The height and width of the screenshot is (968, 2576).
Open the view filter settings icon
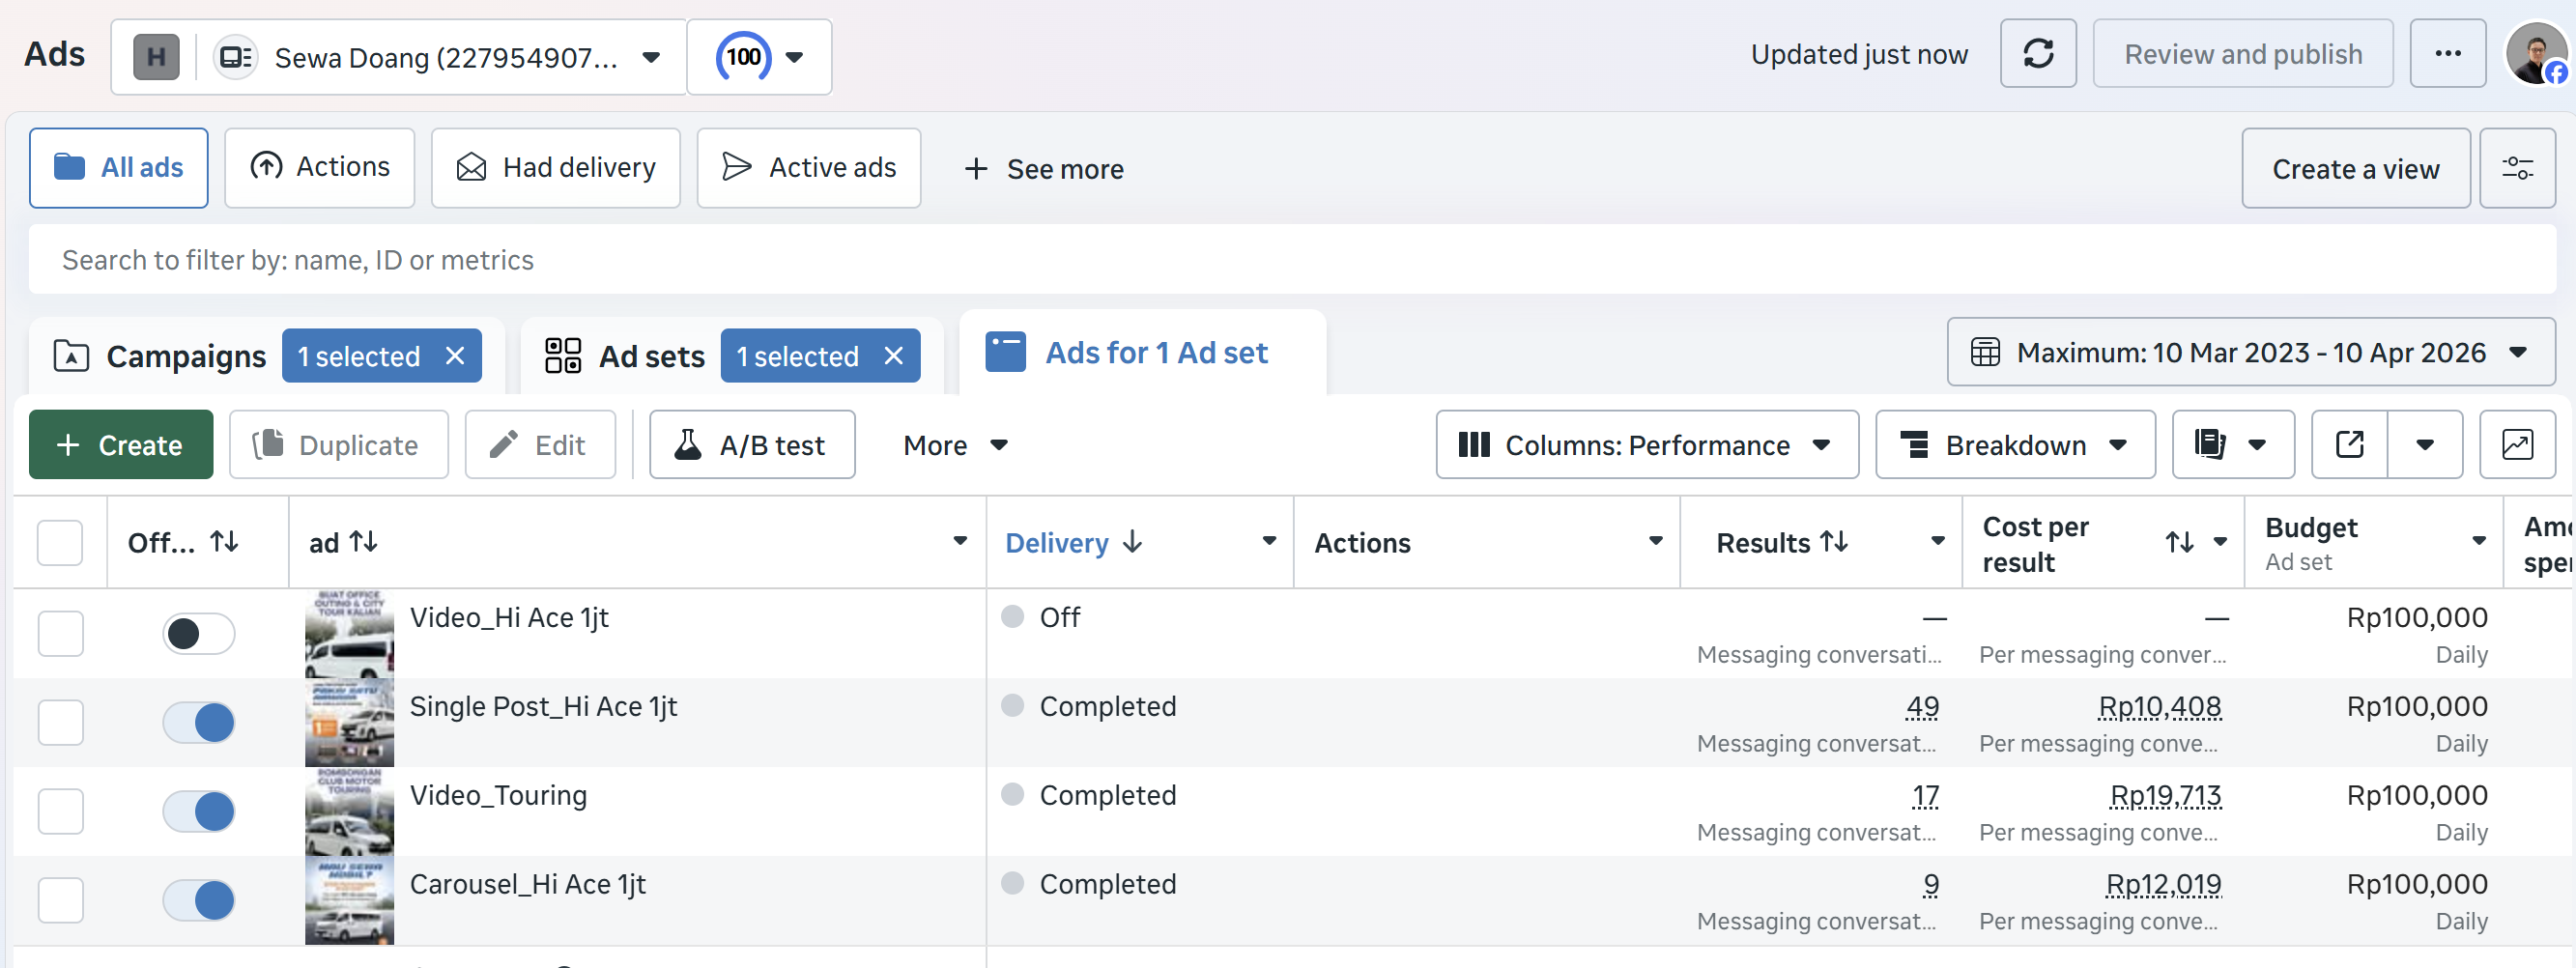(2516, 168)
